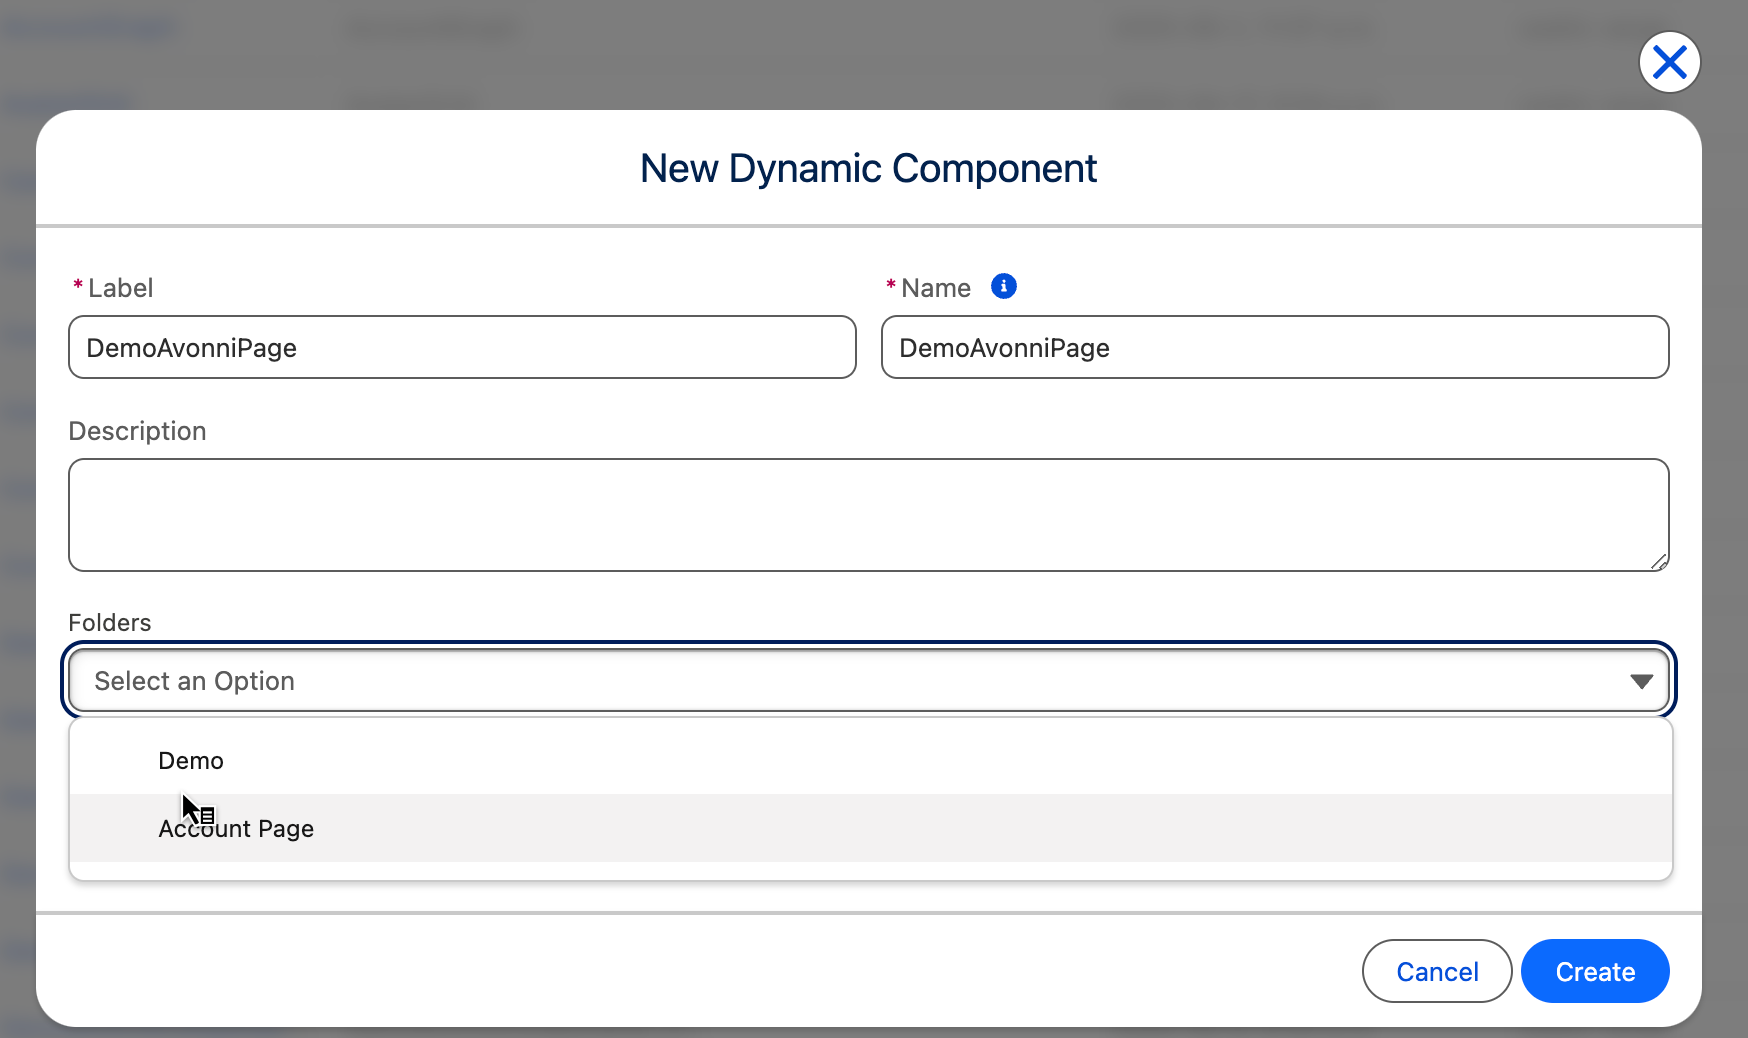Click the 'Label' field caption
The image size is (1748, 1038).
tap(120, 288)
